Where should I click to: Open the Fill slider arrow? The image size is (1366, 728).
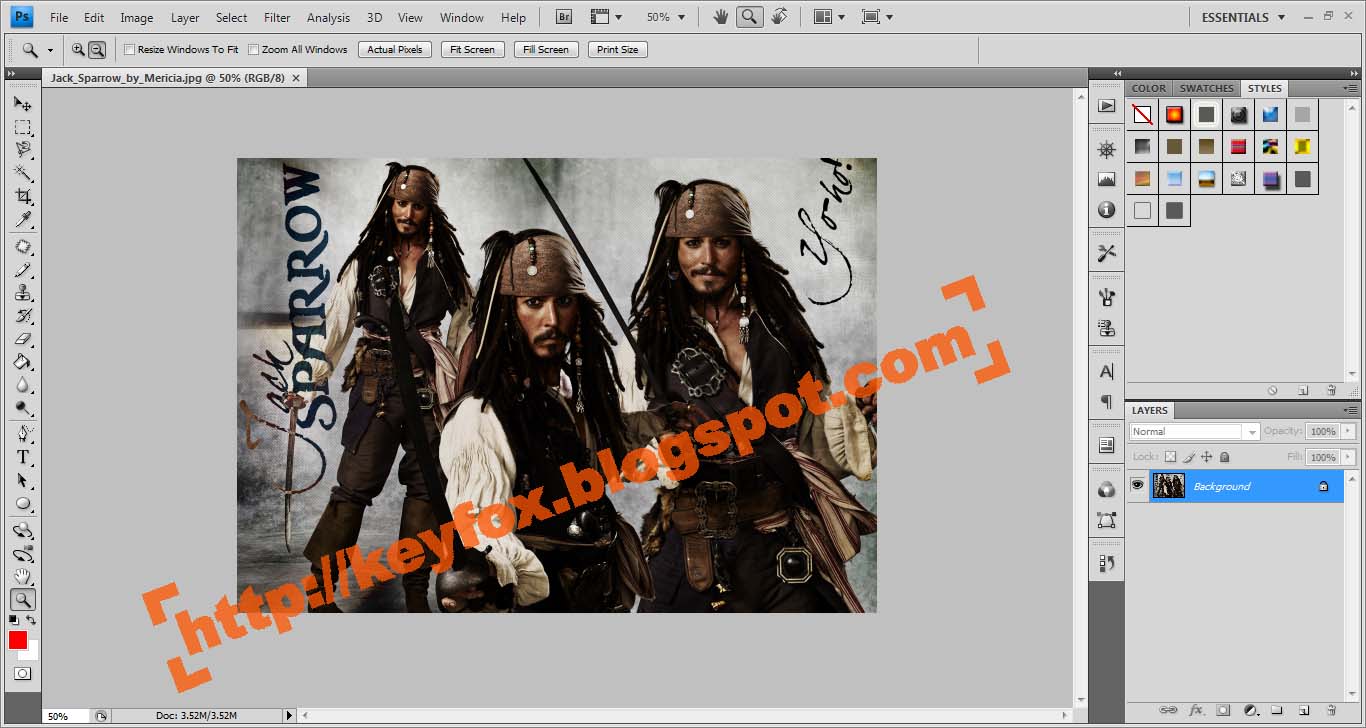(1349, 457)
